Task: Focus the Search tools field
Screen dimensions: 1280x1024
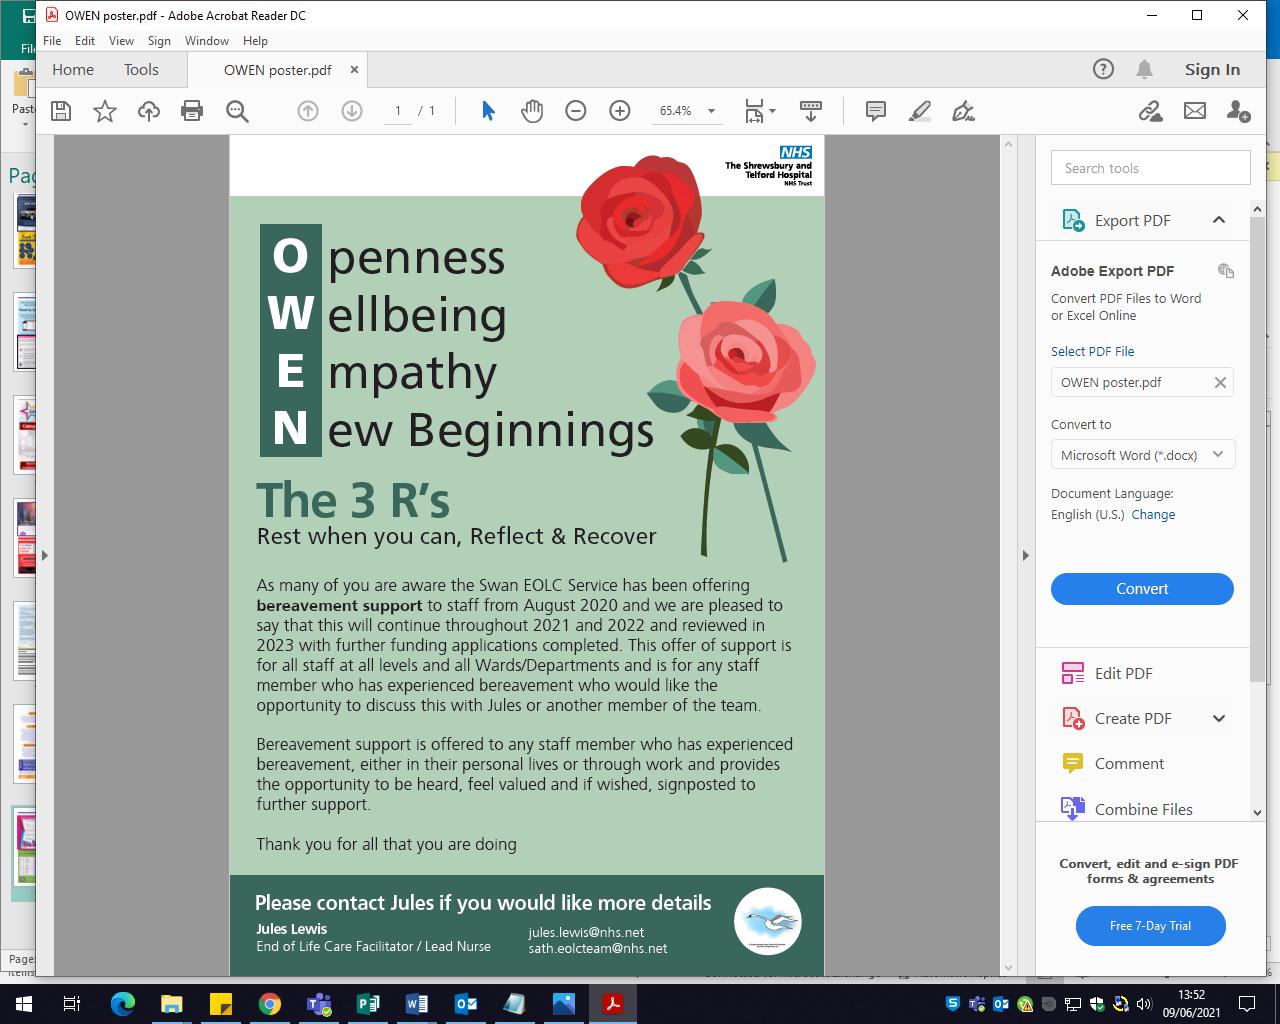Action: (1150, 168)
